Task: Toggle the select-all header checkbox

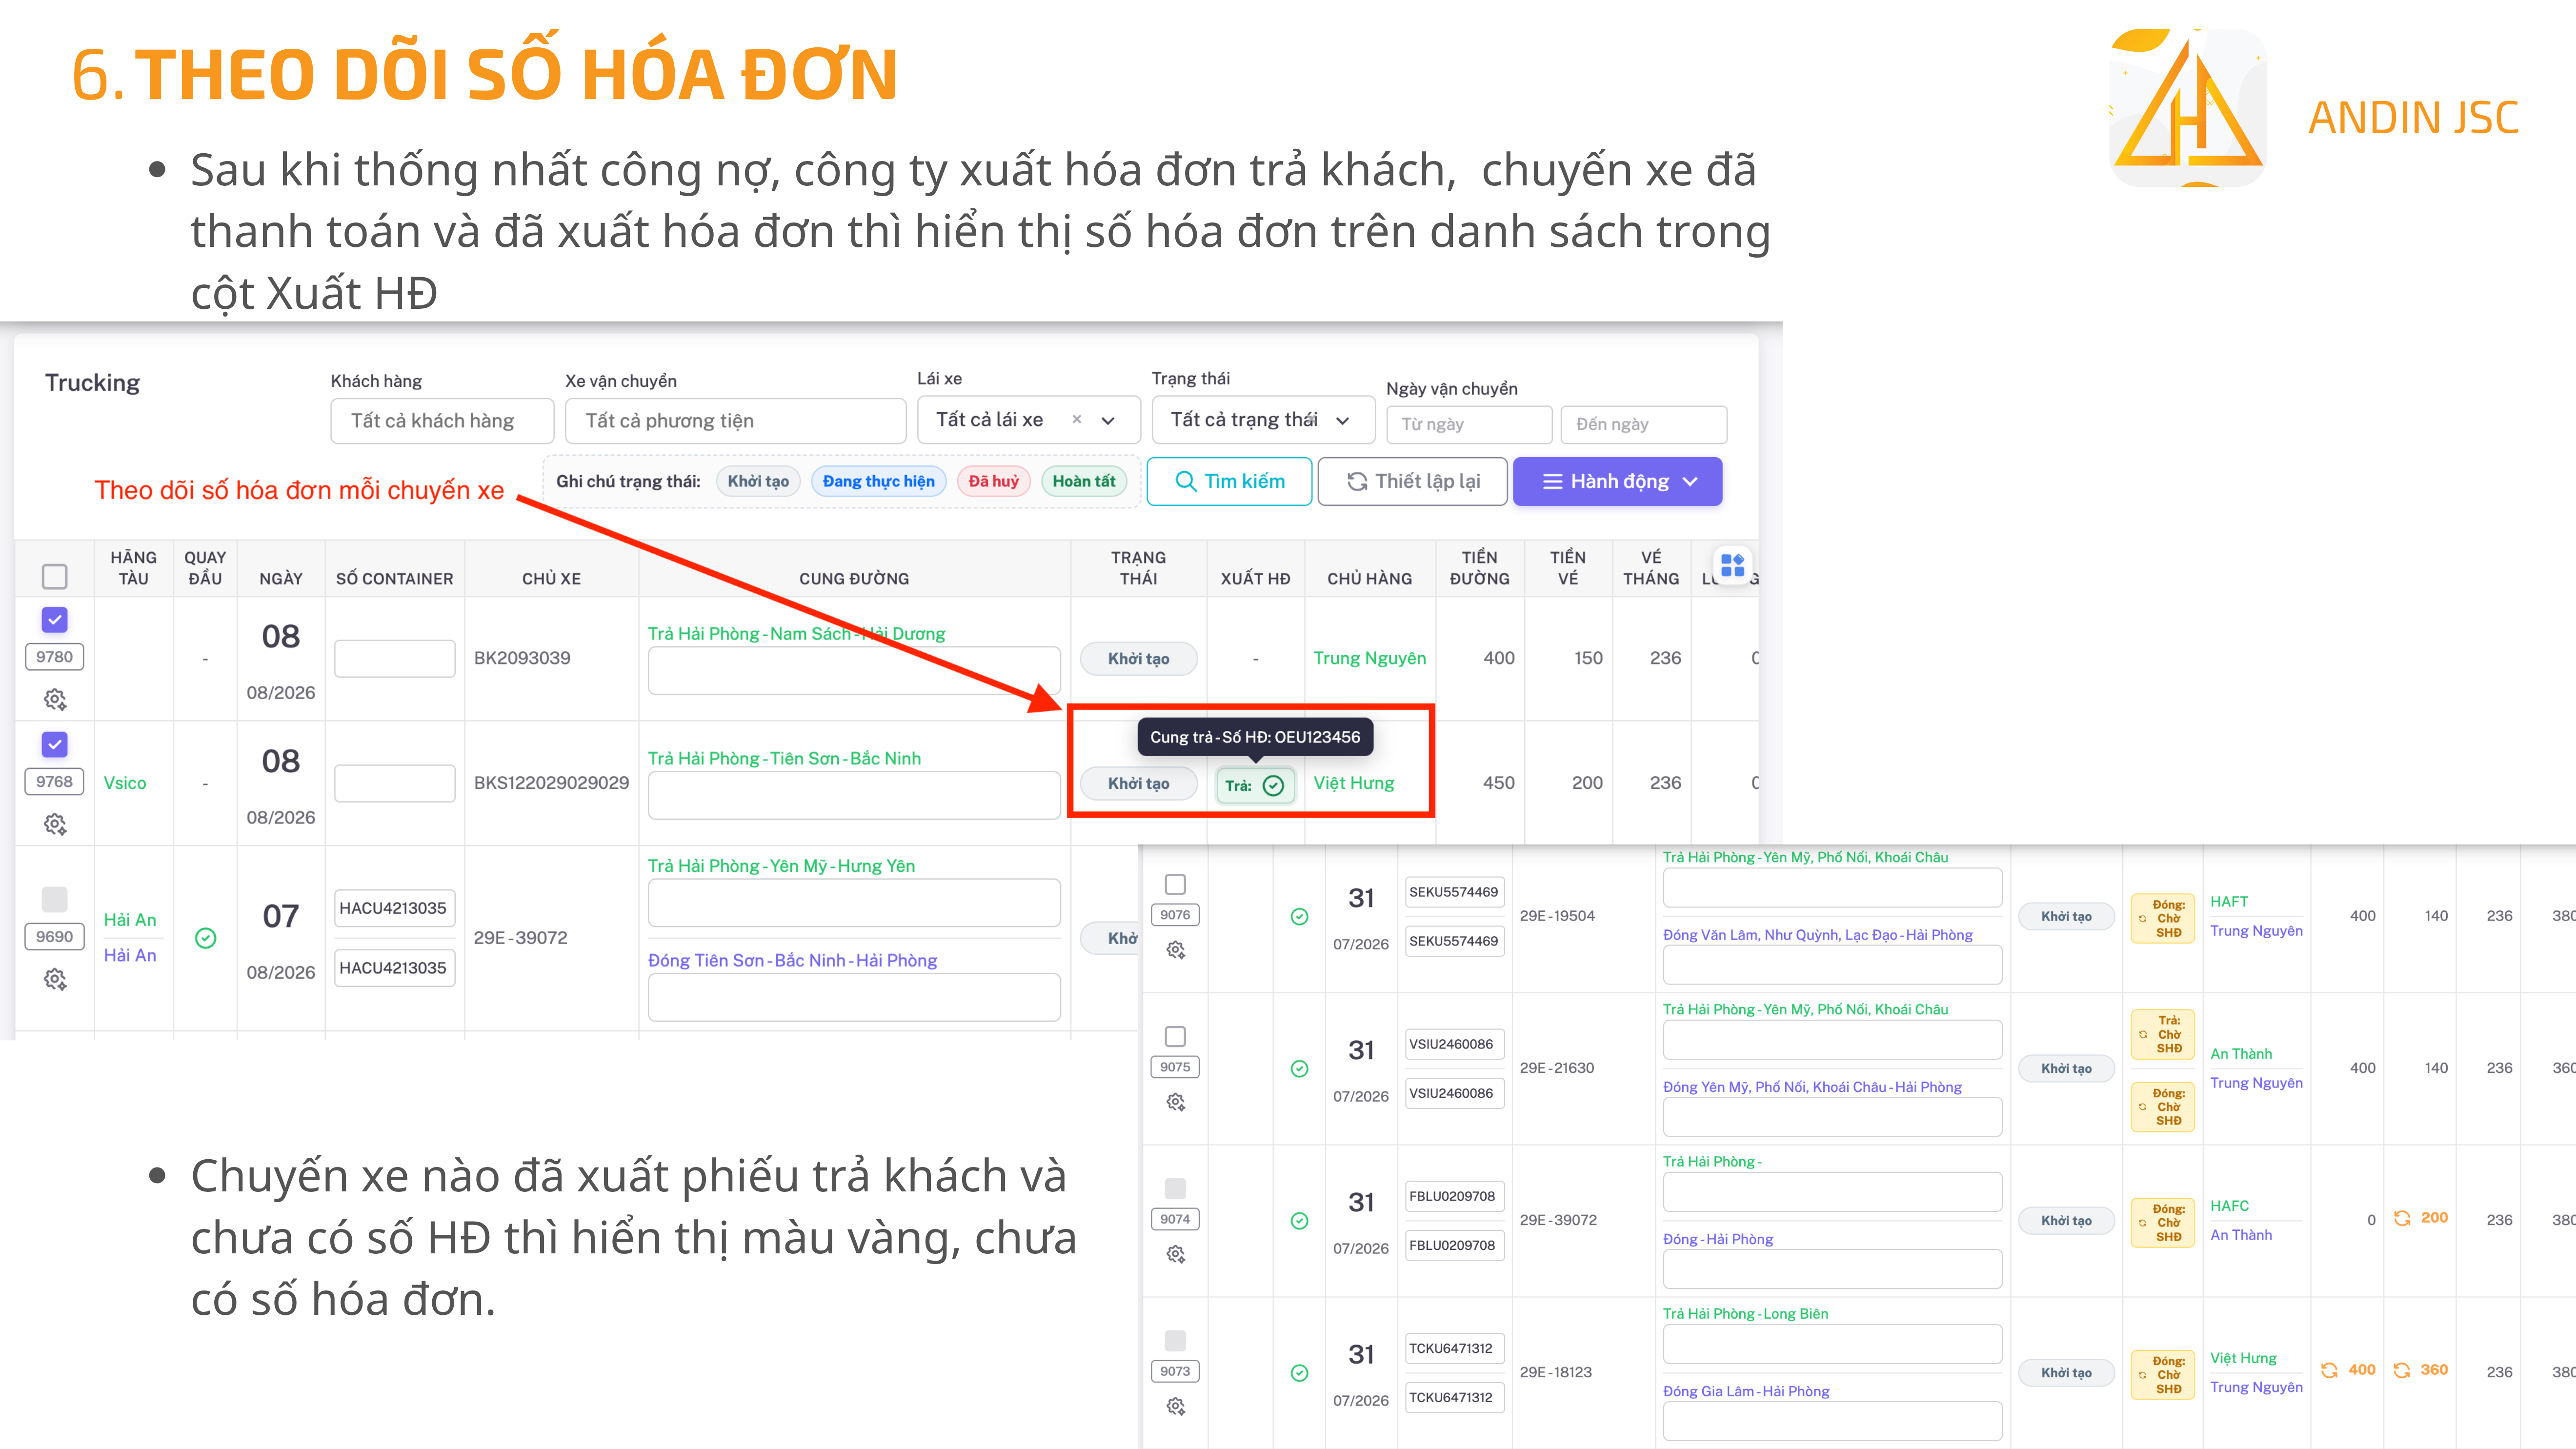Action: pos(55,576)
